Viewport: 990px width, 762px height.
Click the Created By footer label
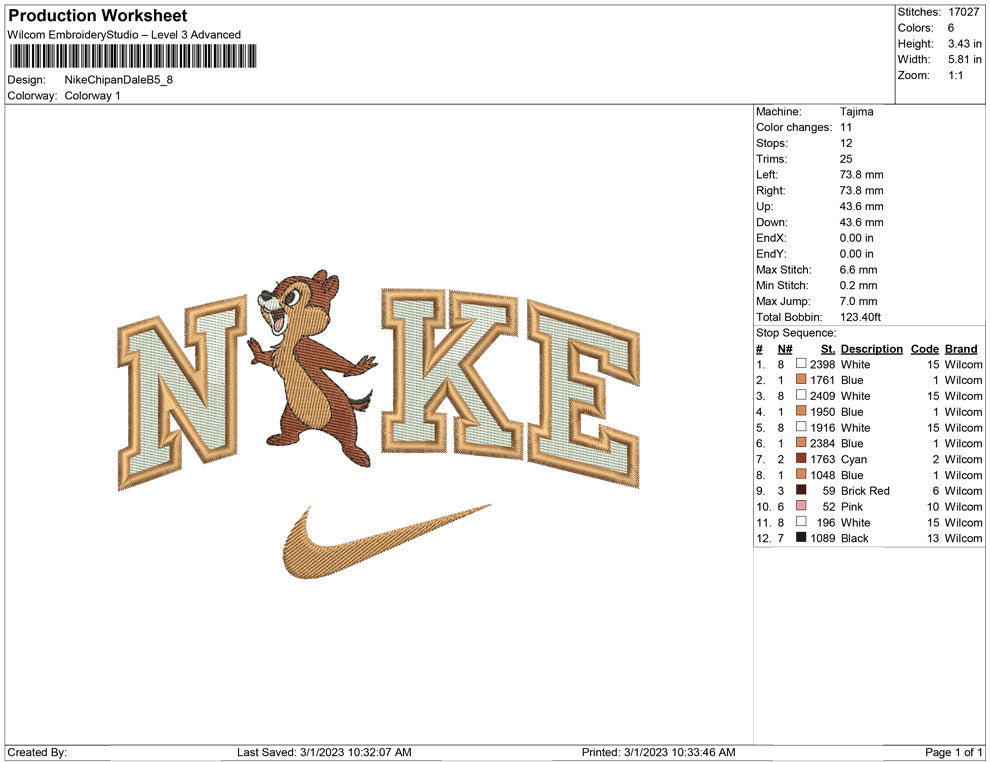[x=37, y=752]
